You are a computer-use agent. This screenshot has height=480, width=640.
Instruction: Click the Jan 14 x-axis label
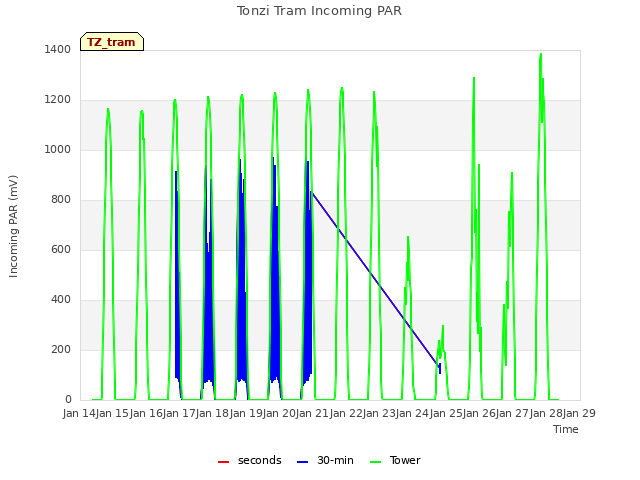click(x=79, y=413)
